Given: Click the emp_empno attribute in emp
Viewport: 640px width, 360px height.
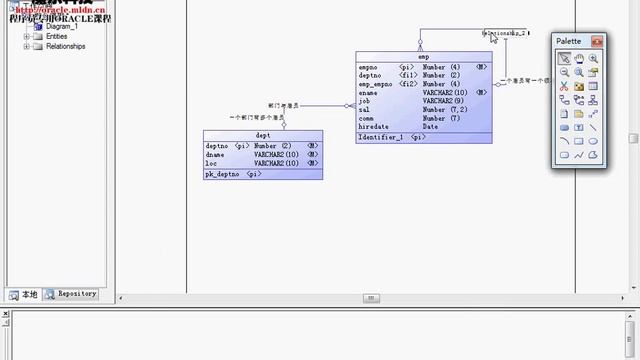Looking at the screenshot, I should pos(376,84).
